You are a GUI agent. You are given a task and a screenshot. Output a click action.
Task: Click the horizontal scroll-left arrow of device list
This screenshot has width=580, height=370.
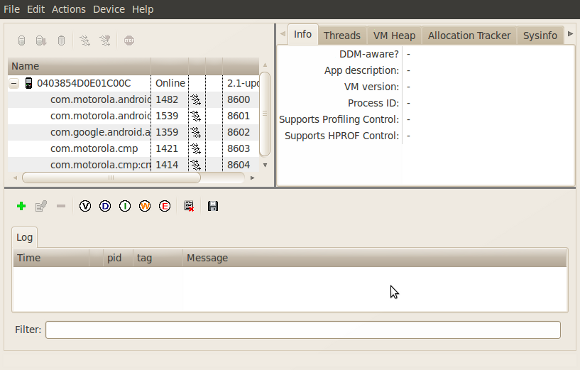15,178
